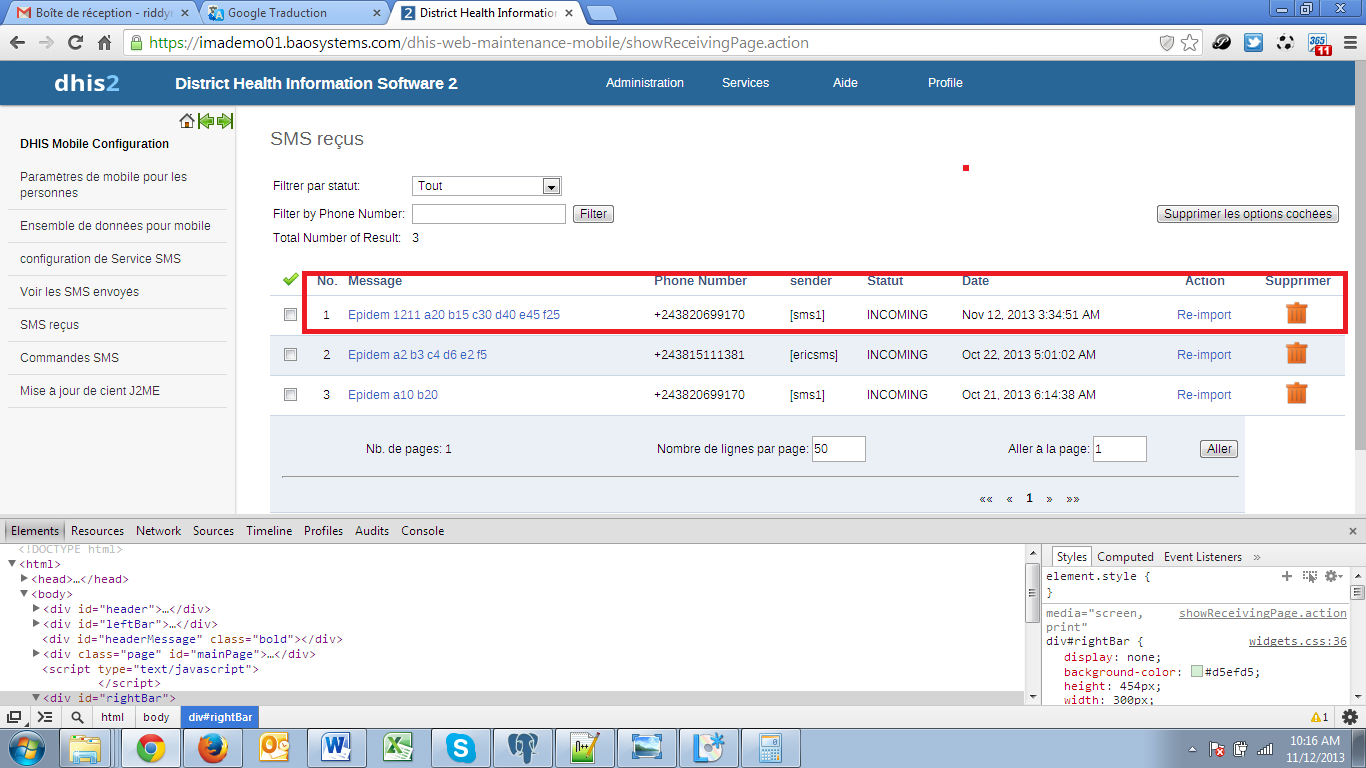Tick the checkbox for SMS row 3

(x=291, y=394)
